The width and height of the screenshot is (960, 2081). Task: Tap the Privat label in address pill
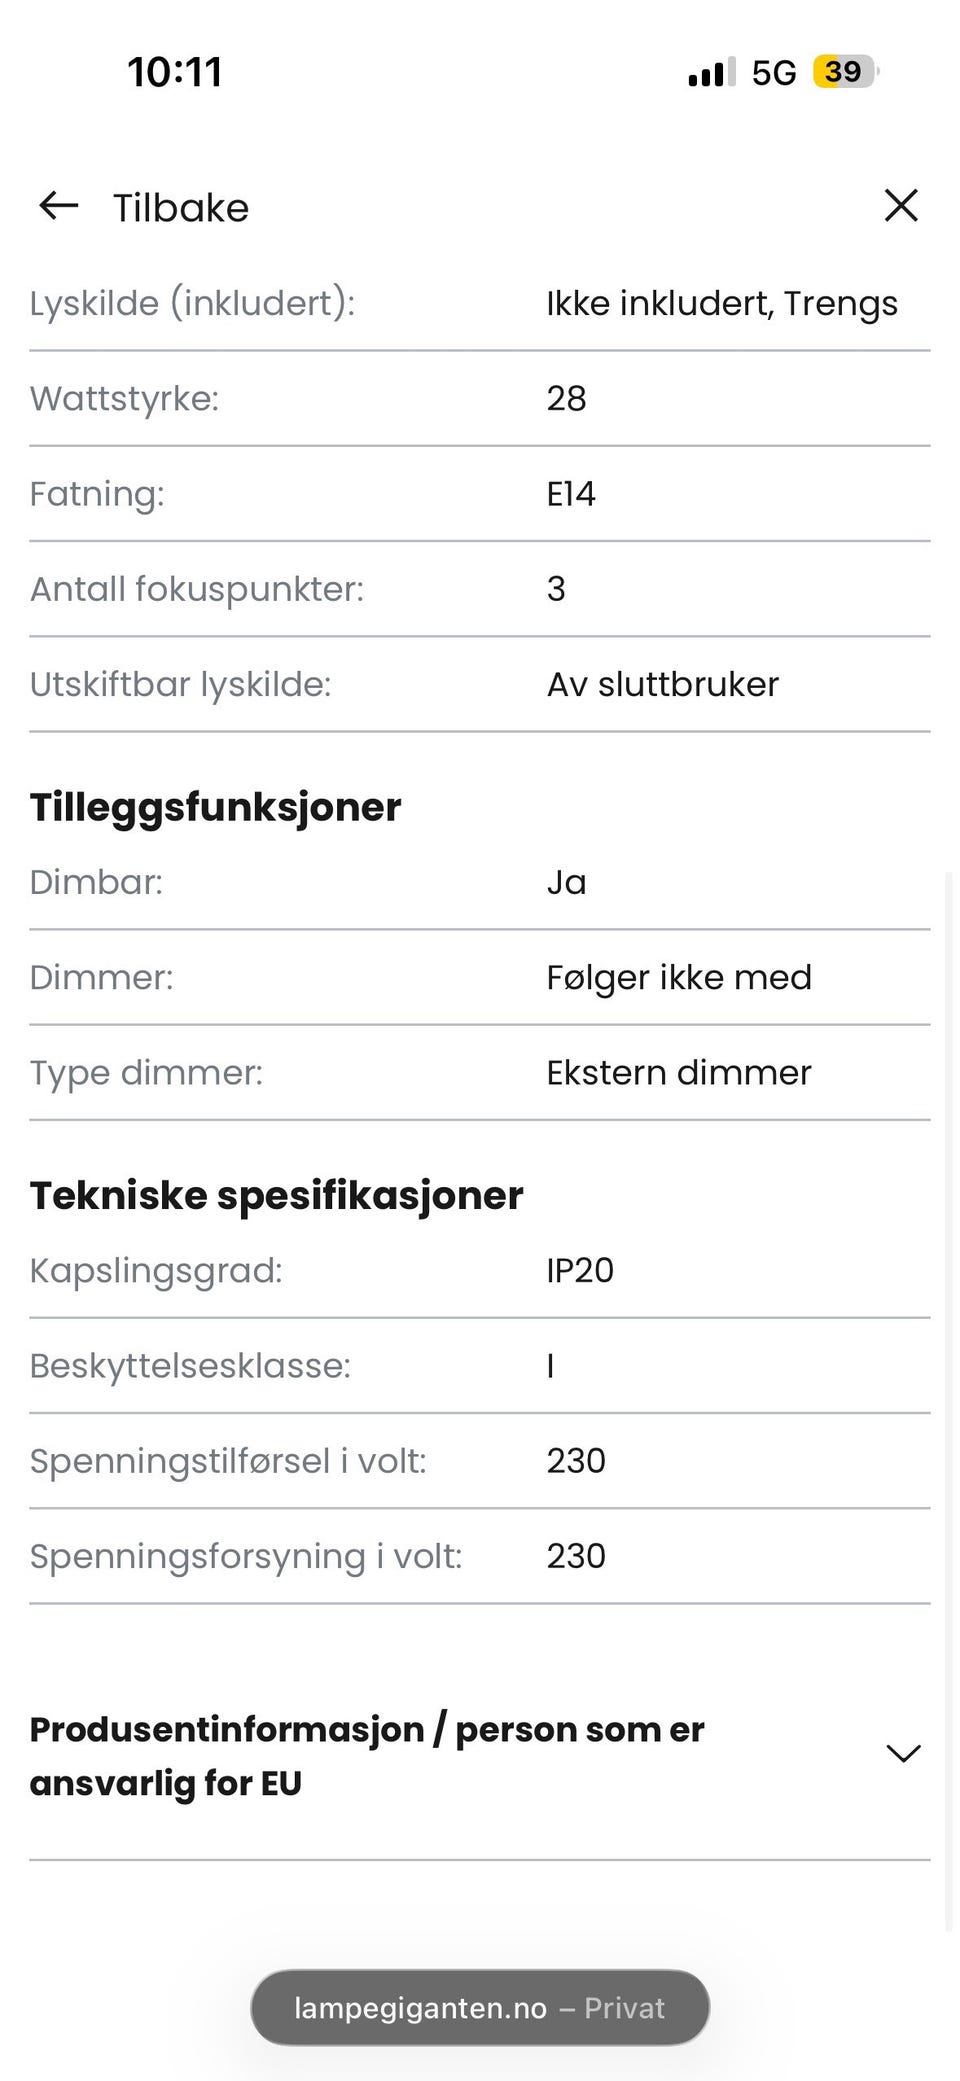coord(625,2008)
